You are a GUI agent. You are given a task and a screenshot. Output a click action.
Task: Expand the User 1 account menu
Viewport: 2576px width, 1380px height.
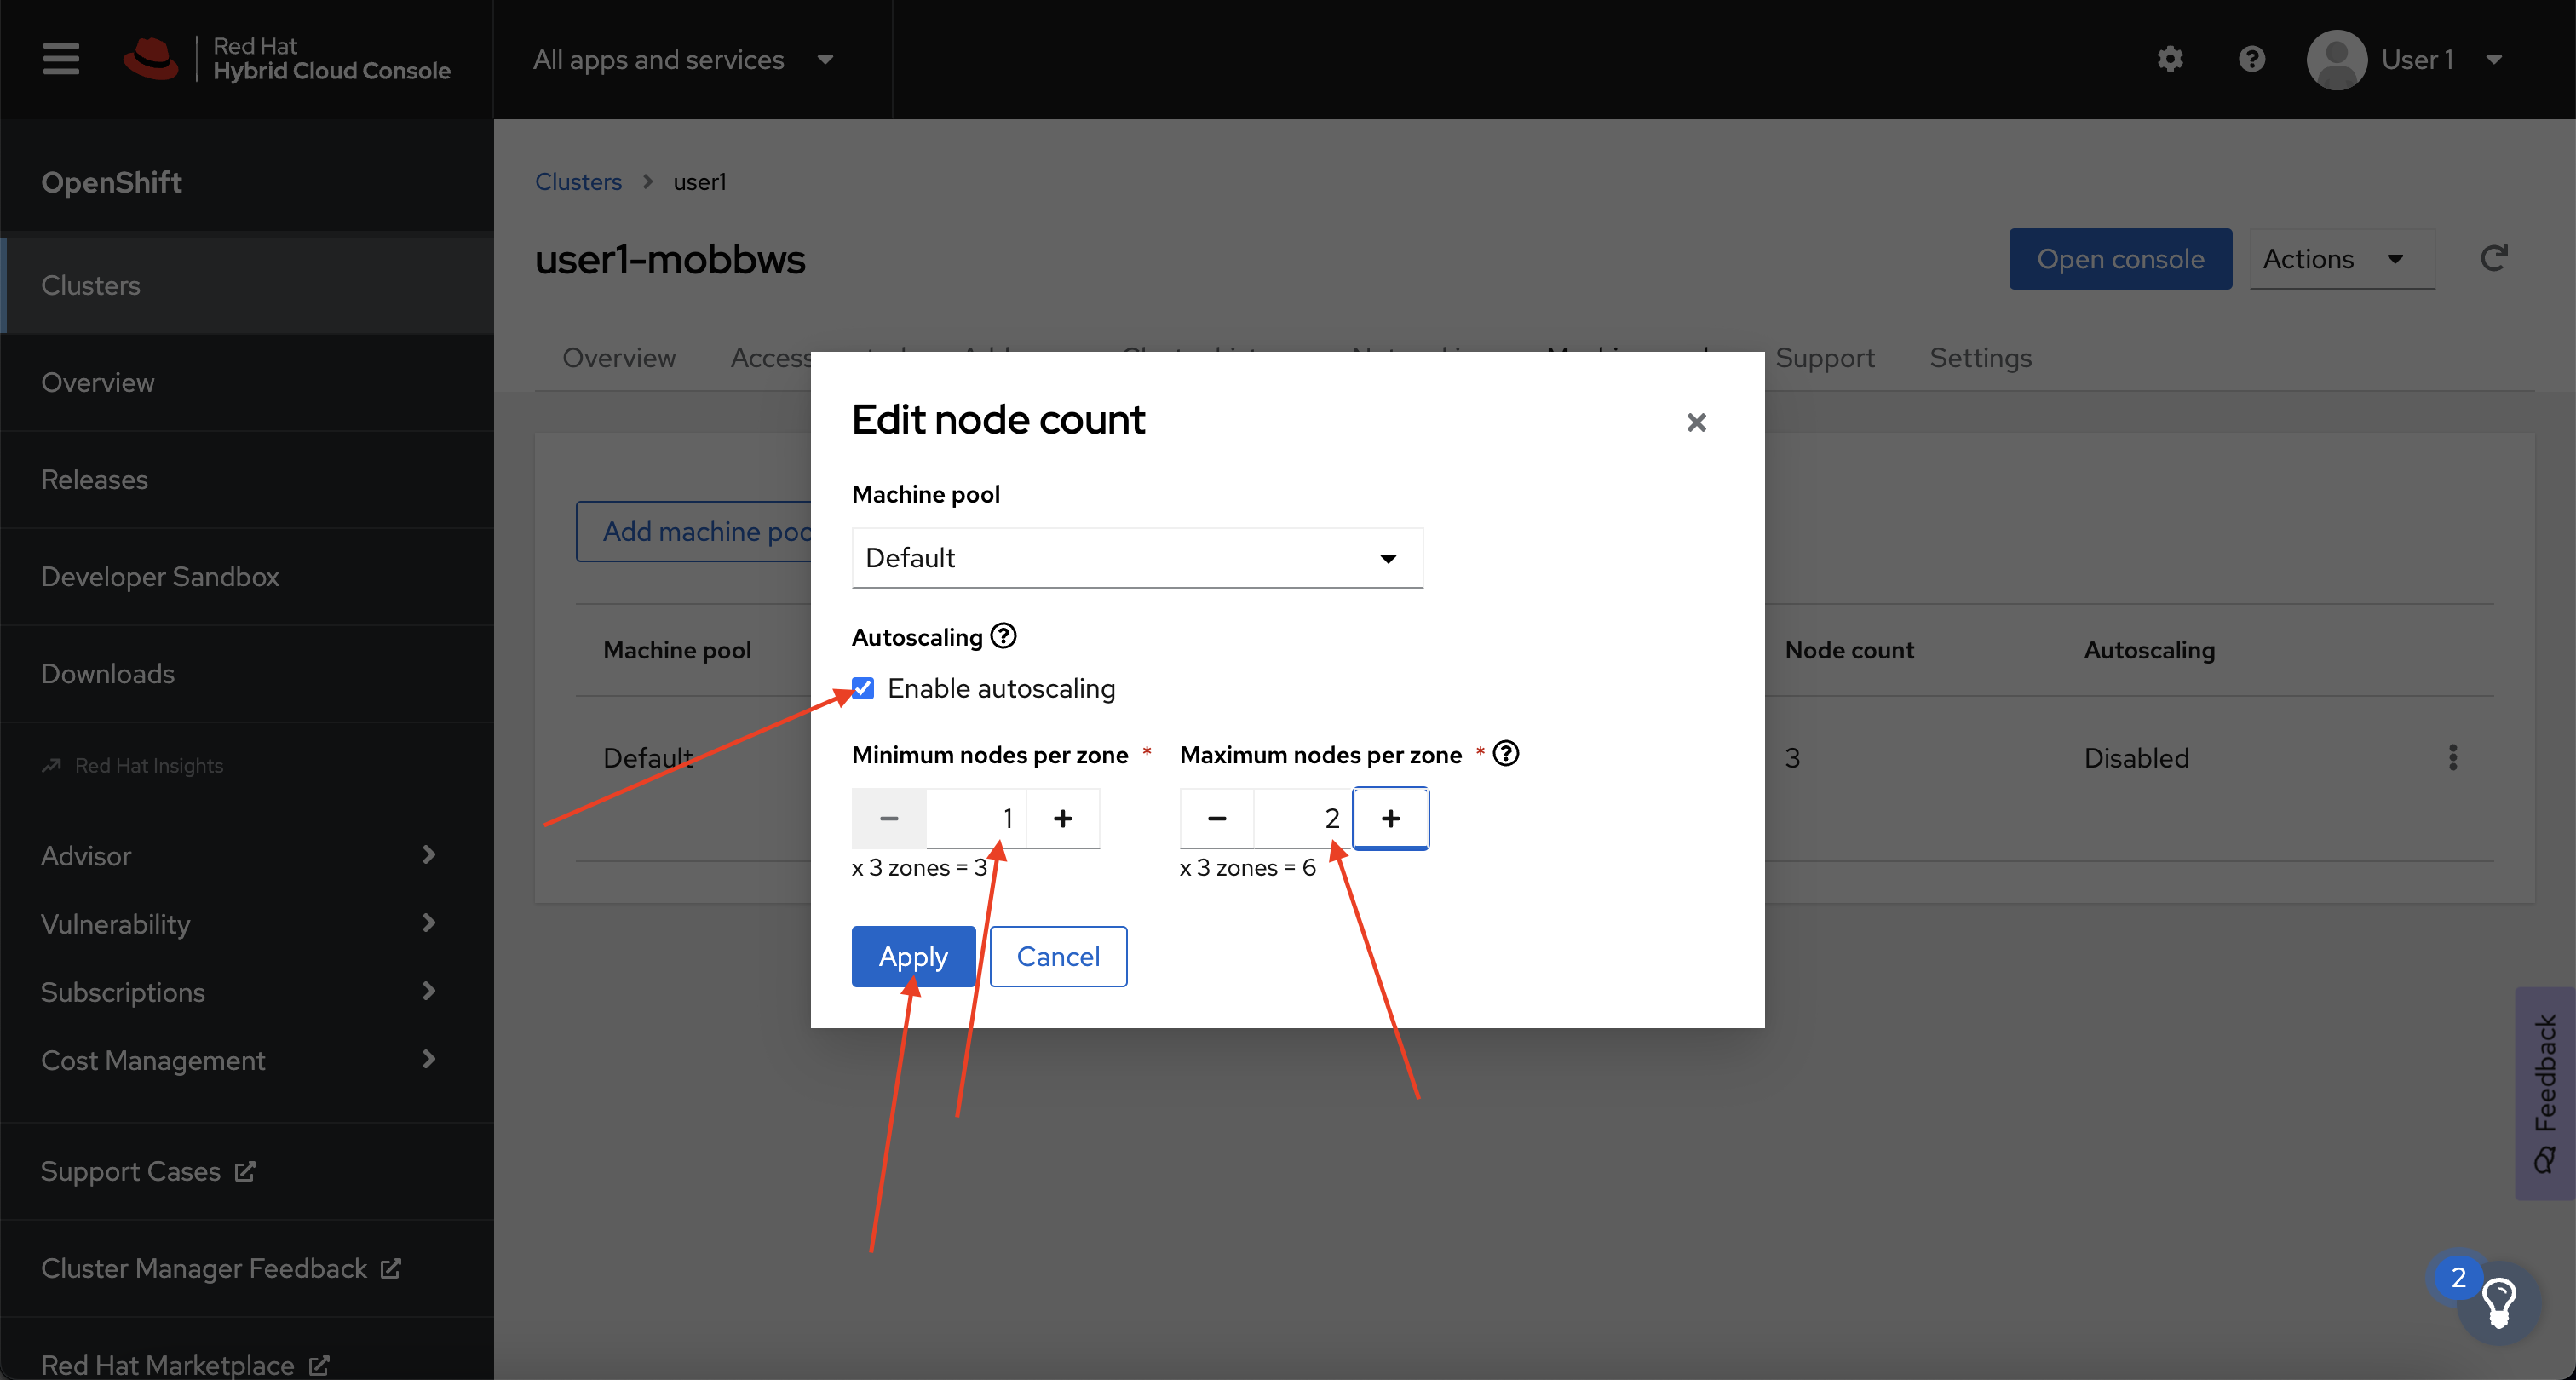pyautogui.click(x=2493, y=59)
